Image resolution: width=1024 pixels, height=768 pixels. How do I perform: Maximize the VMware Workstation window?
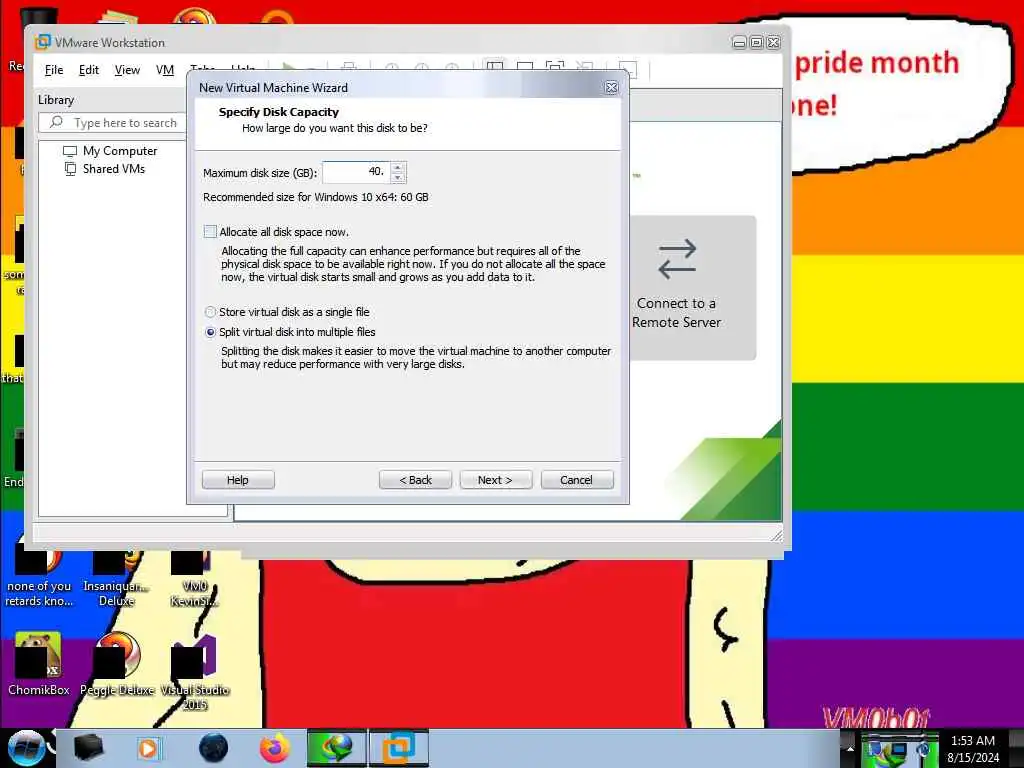point(756,42)
